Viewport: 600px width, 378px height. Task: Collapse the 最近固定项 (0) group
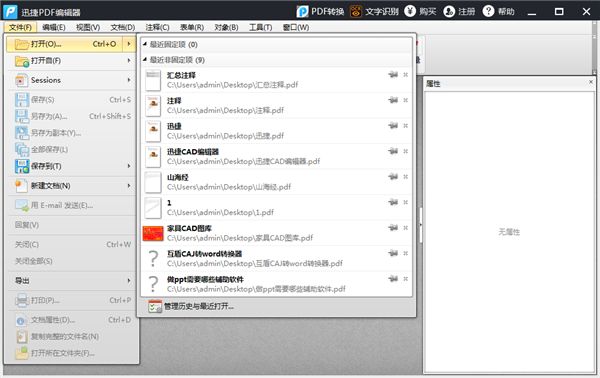pyautogui.click(x=145, y=44)
